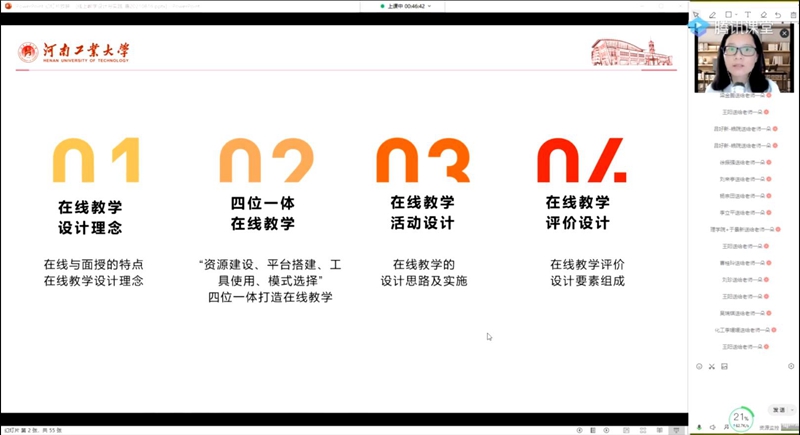The width and height of the screenshot is (800, 435).
Task: Open the emoji picker in chat
Action: click(699, 366)
